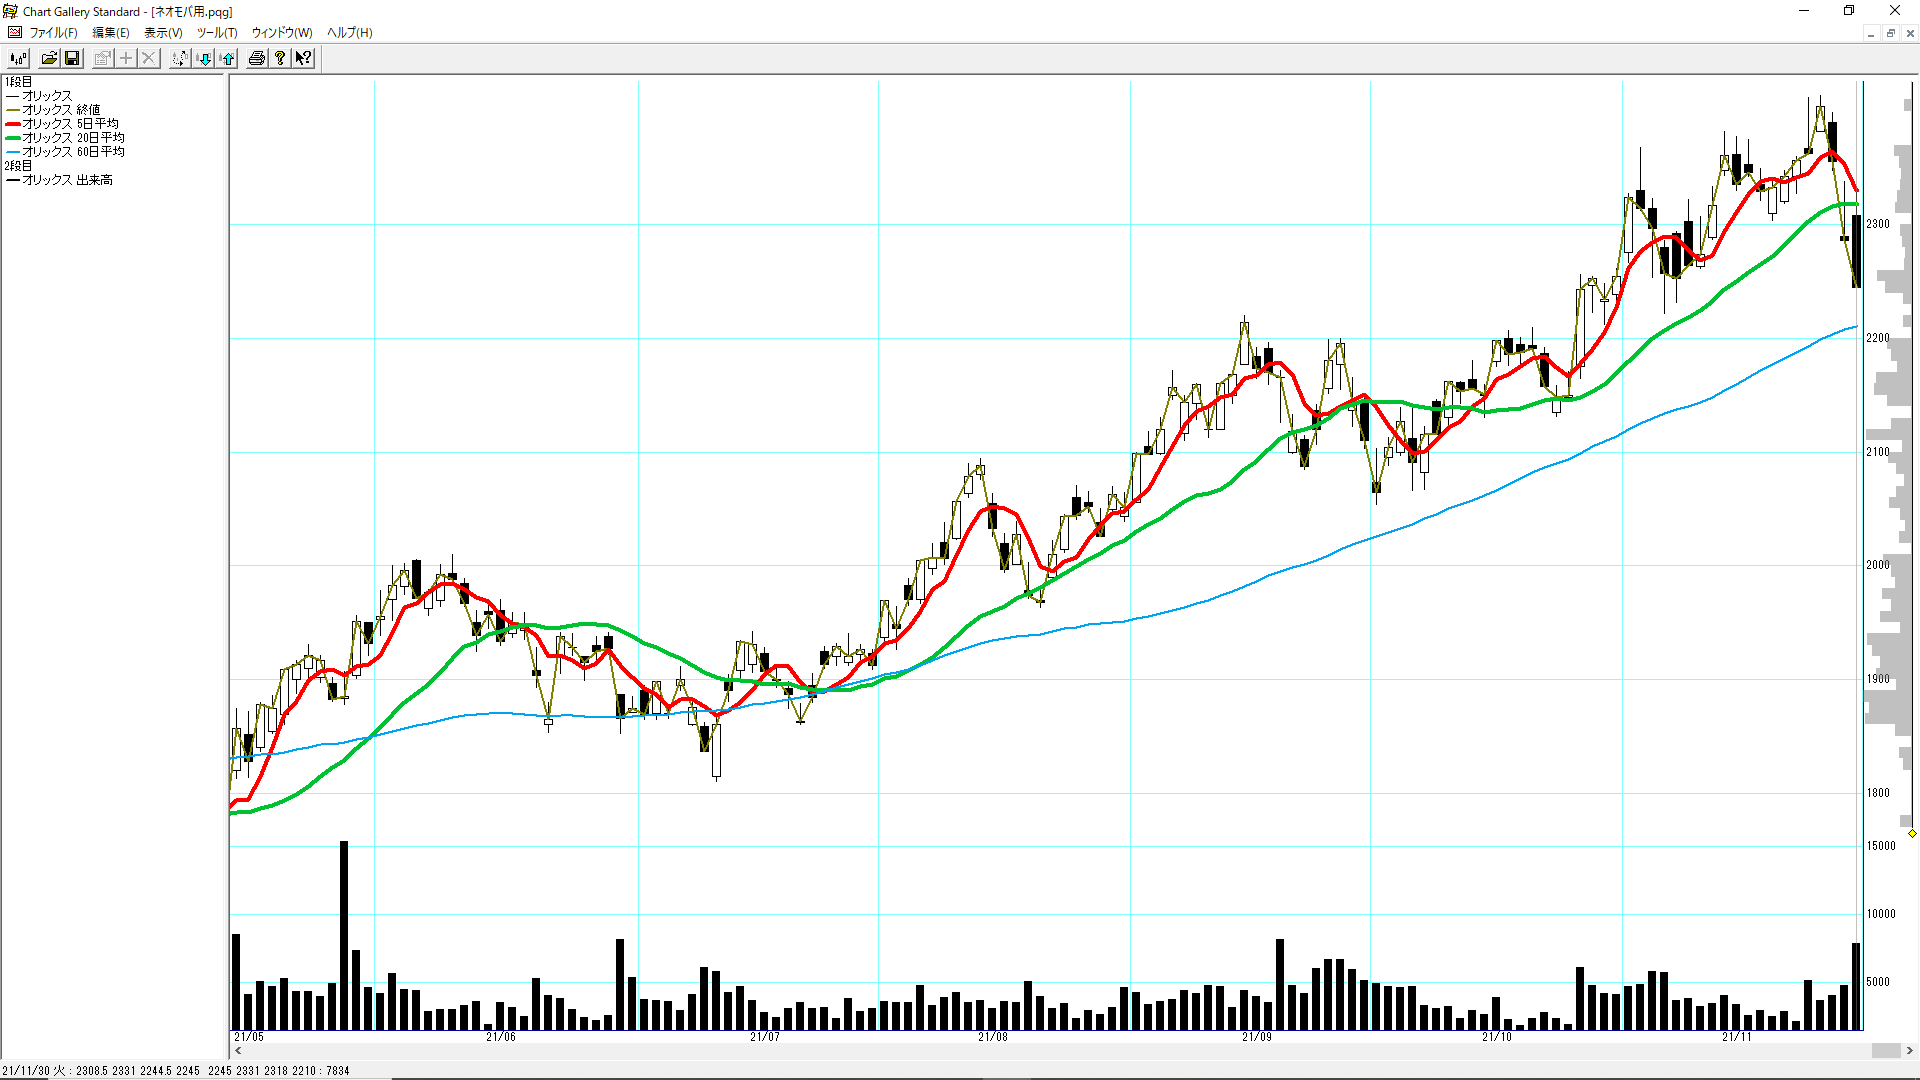This screenshot has height=1080, width=1920.
Task: Save the chart with the floppy disk icon
Action: tap(72, 59)
